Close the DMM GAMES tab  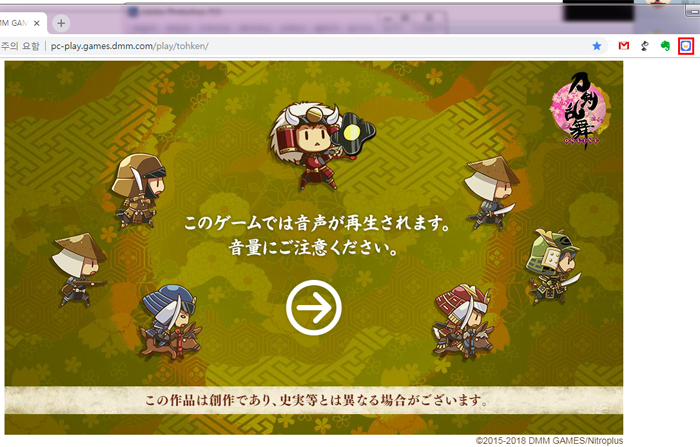click(x=37, y=23)
